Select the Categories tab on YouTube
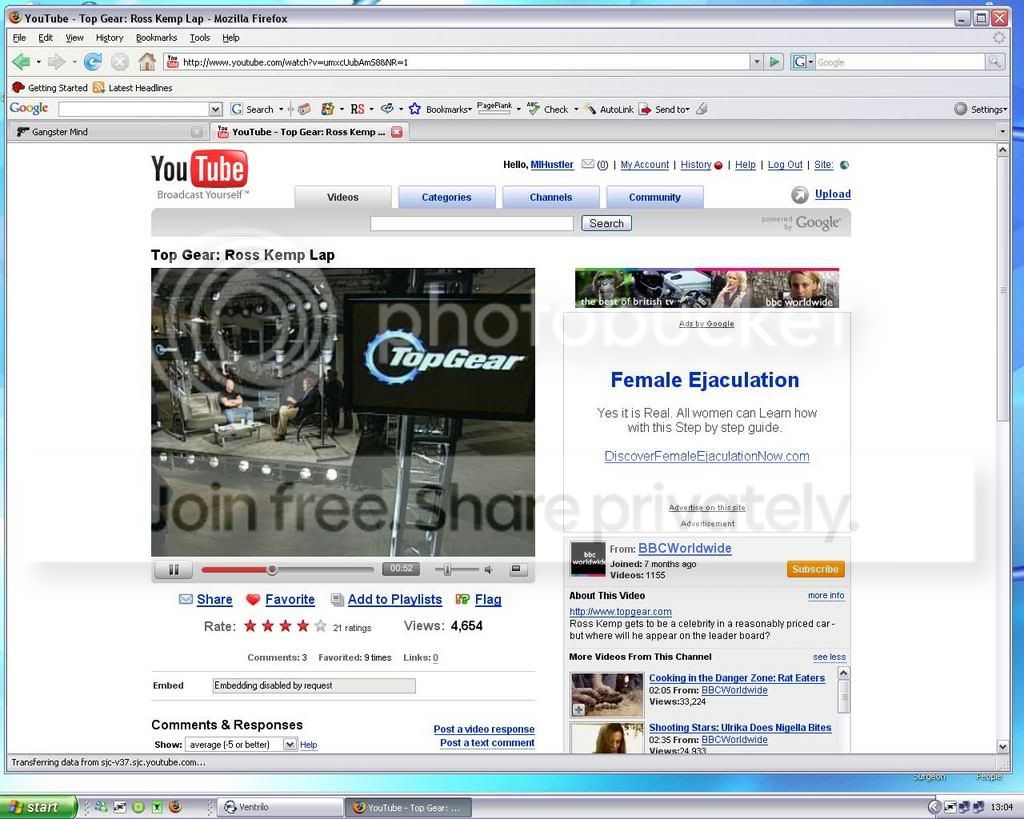This screenshot has height=819, width=1024. pyautogui.click(x=446, y=197)
